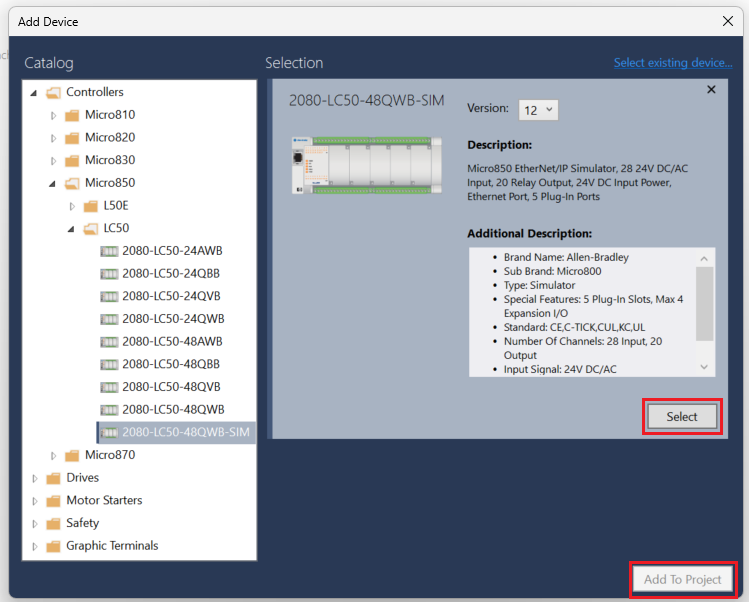
Task: Expand the Micro830 folder arrow
Action: coord(53,161)
